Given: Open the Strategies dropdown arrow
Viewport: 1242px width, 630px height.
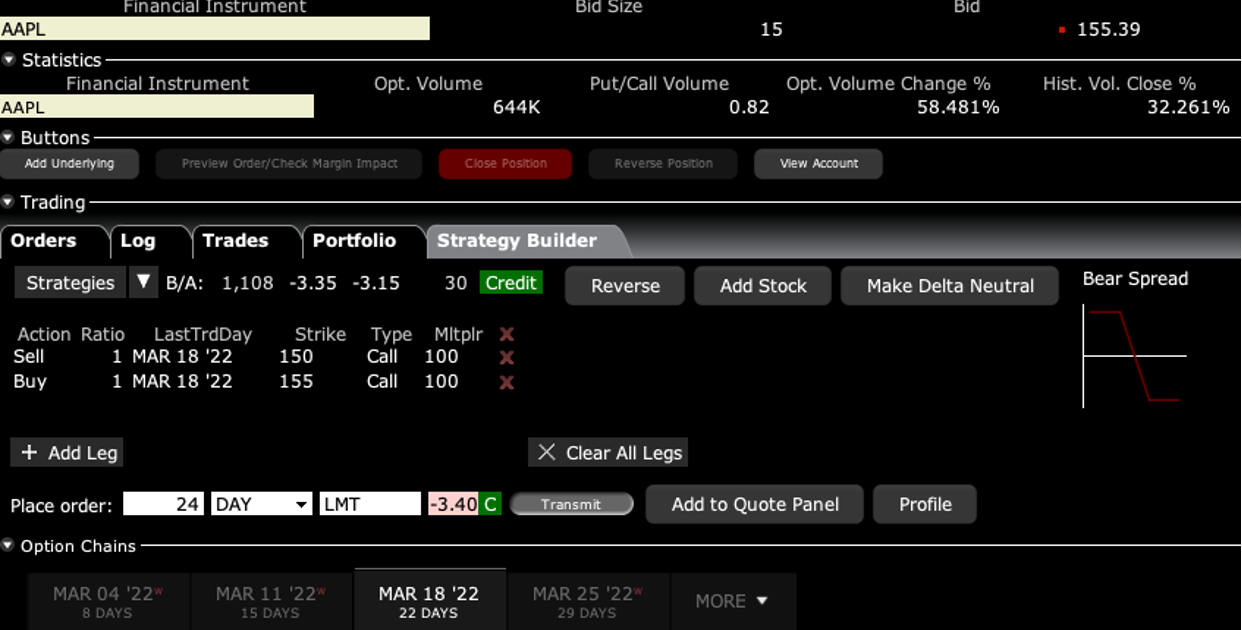Looking at the screenshot, I should pos(143,283).
